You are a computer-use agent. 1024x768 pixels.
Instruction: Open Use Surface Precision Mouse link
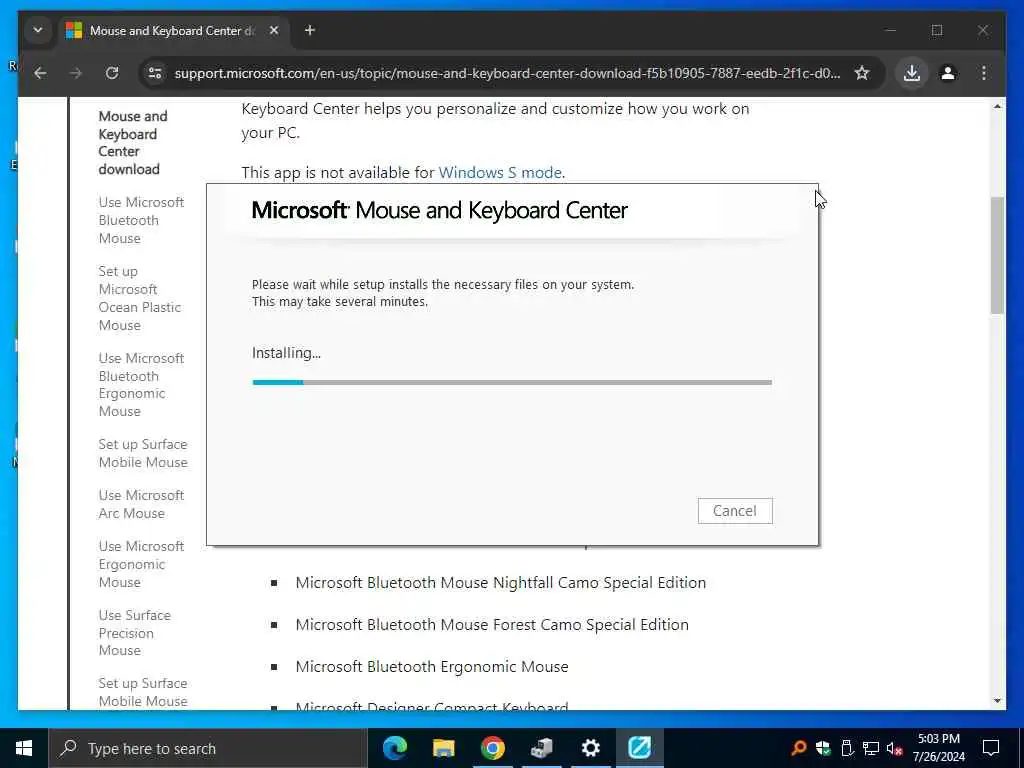(135, 633)
